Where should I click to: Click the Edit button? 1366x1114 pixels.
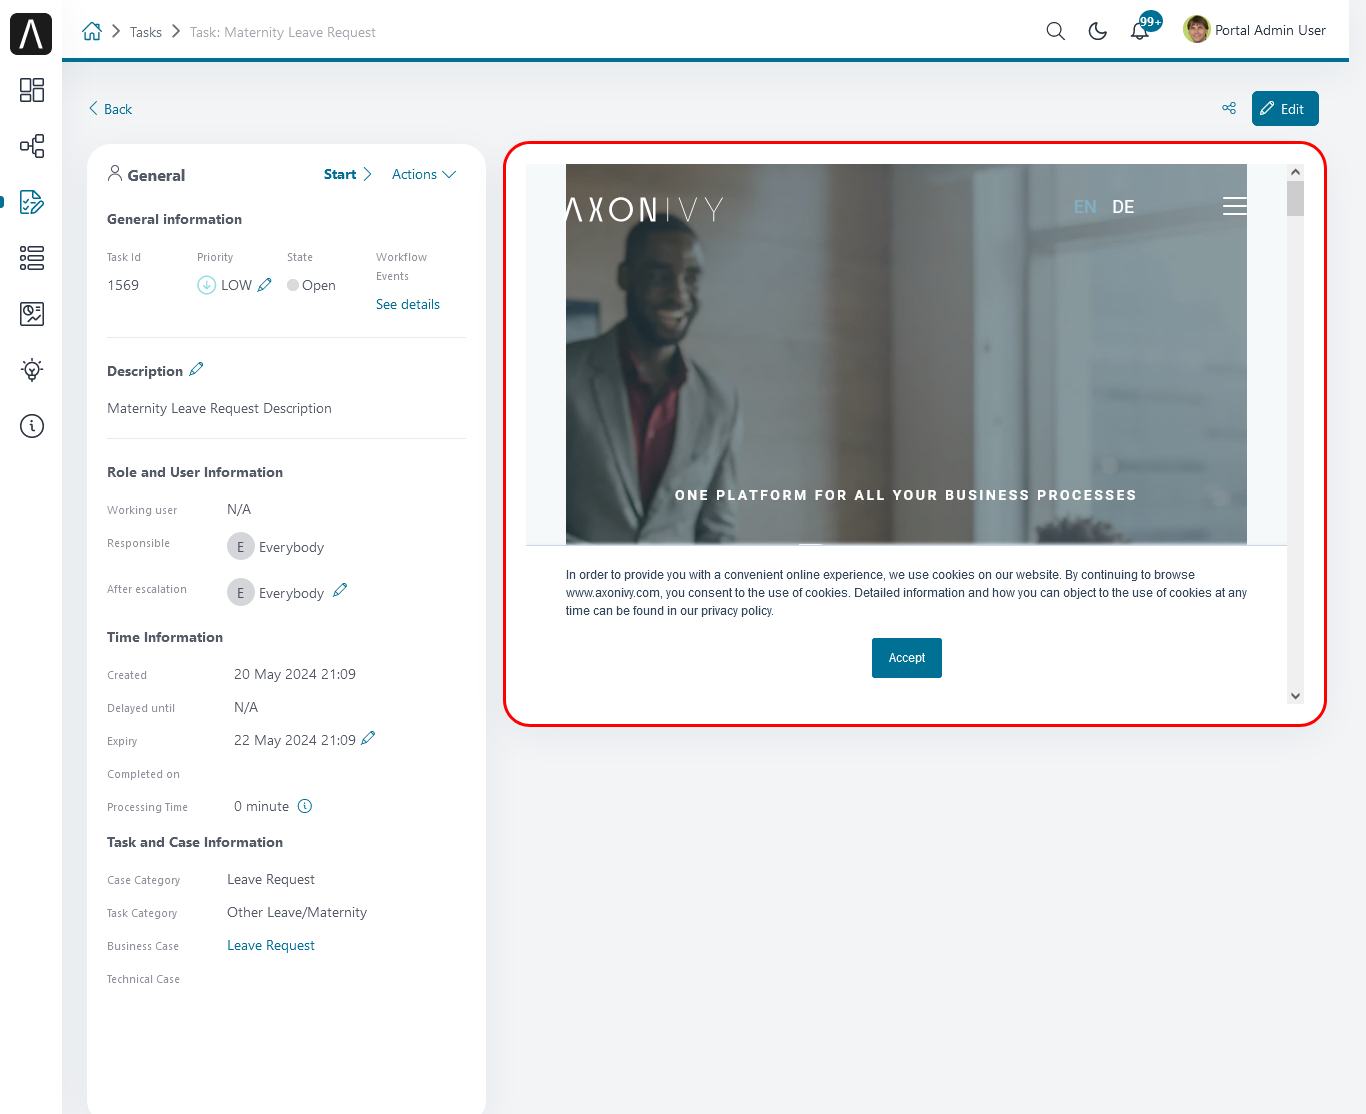tap(1285, 108)
